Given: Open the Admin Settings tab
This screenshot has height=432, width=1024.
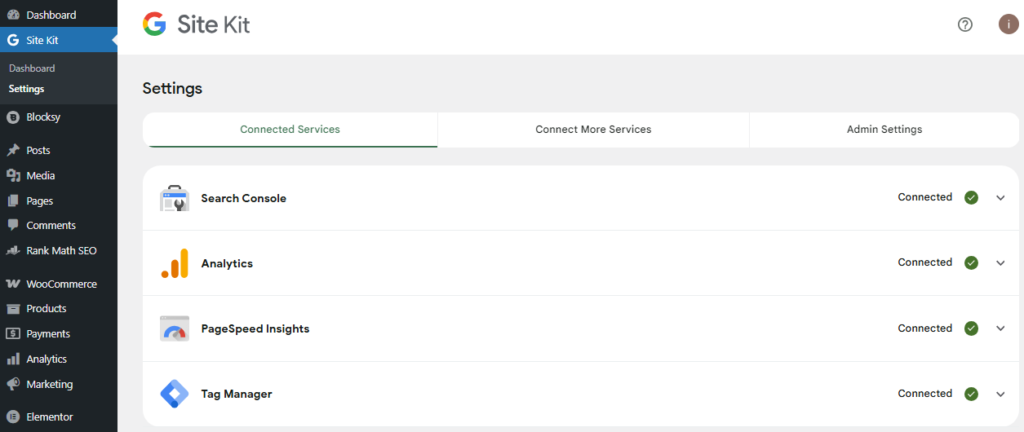Looking at the screenshot, I should 884,129.
